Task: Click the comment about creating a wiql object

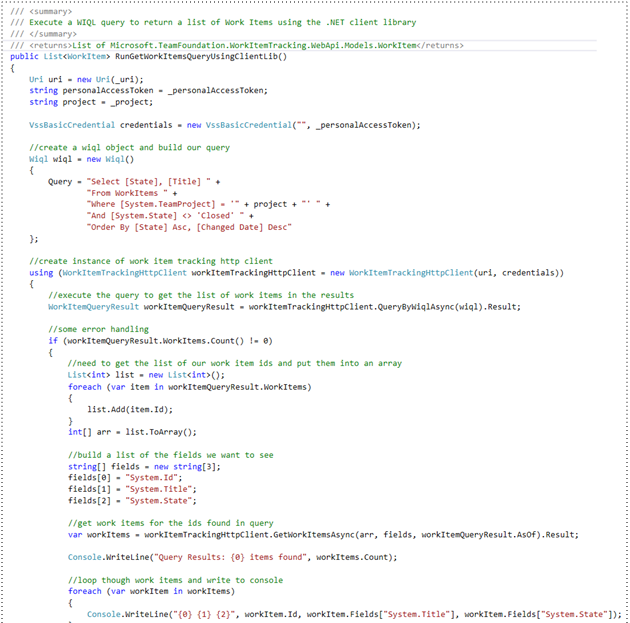Action: tap(129, 147)
